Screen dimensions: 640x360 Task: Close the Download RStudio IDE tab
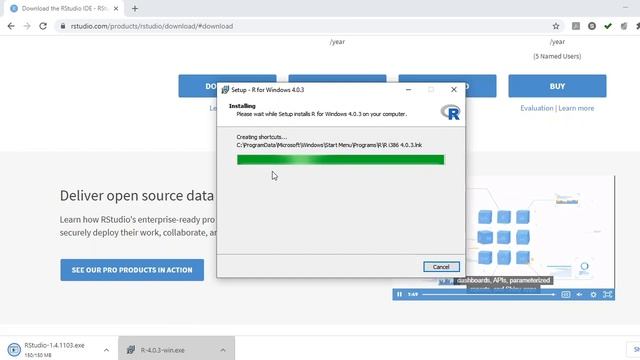(x=116, y=8)
